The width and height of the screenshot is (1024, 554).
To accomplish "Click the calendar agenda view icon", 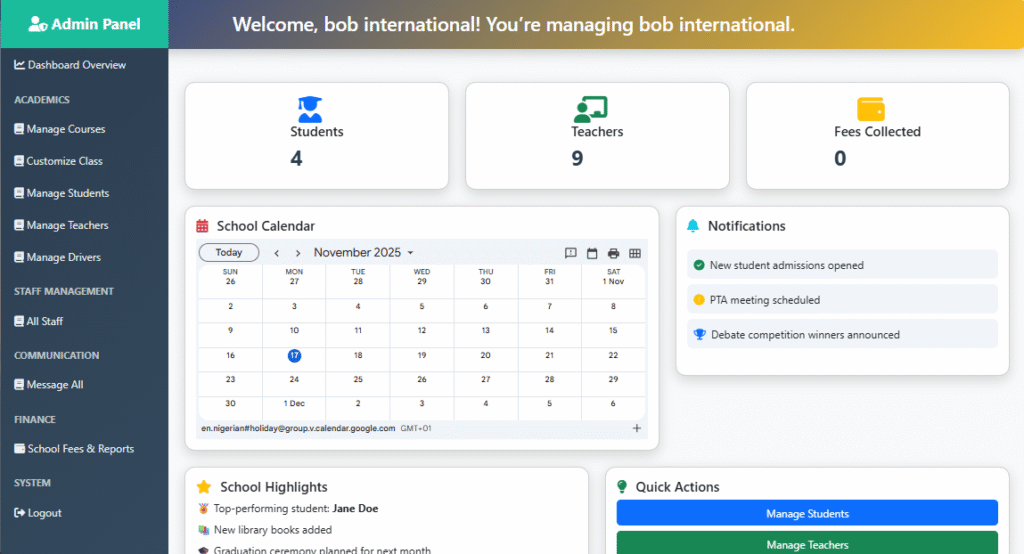I will [592, 253].
